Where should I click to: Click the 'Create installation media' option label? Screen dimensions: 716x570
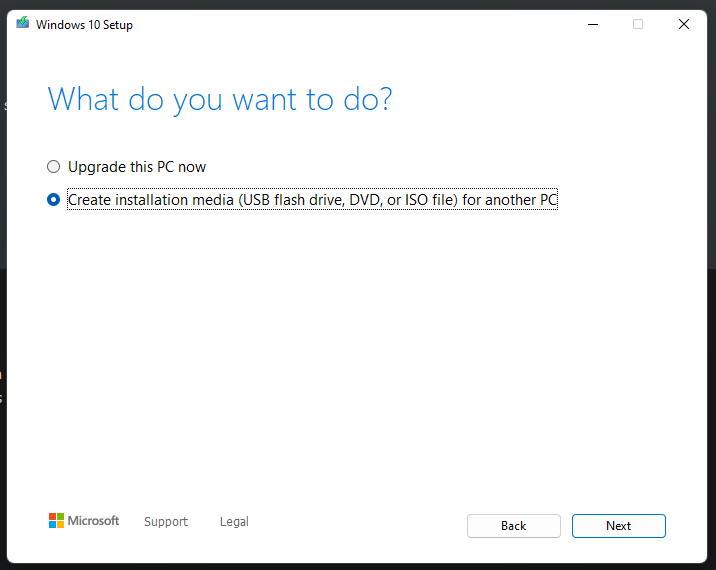pyautogui.click(x=312, y=200)
